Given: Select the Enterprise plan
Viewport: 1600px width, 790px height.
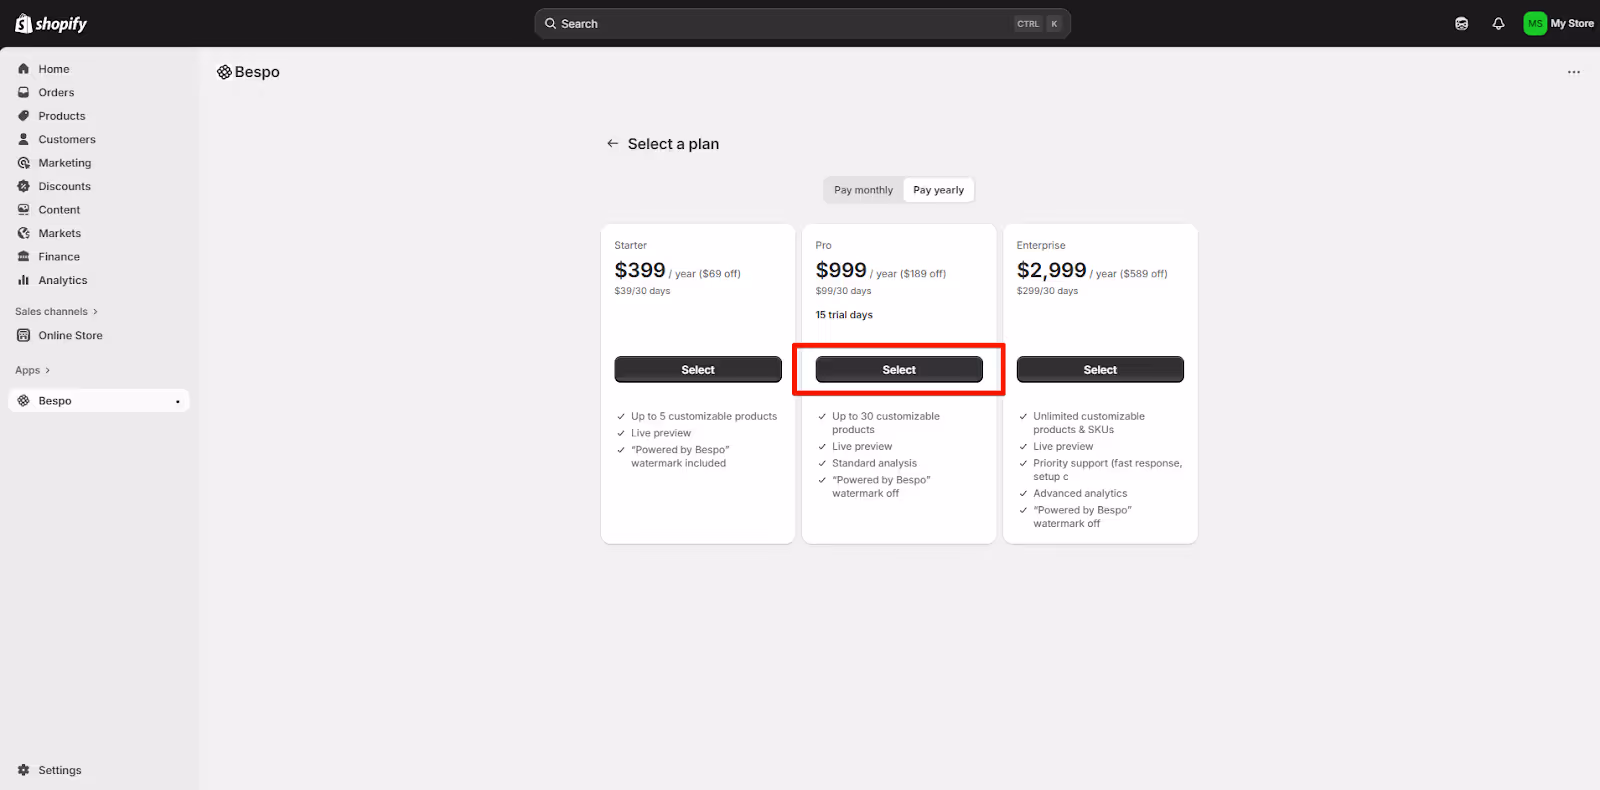Looking at the screenshot, I should pos(1100,370).
